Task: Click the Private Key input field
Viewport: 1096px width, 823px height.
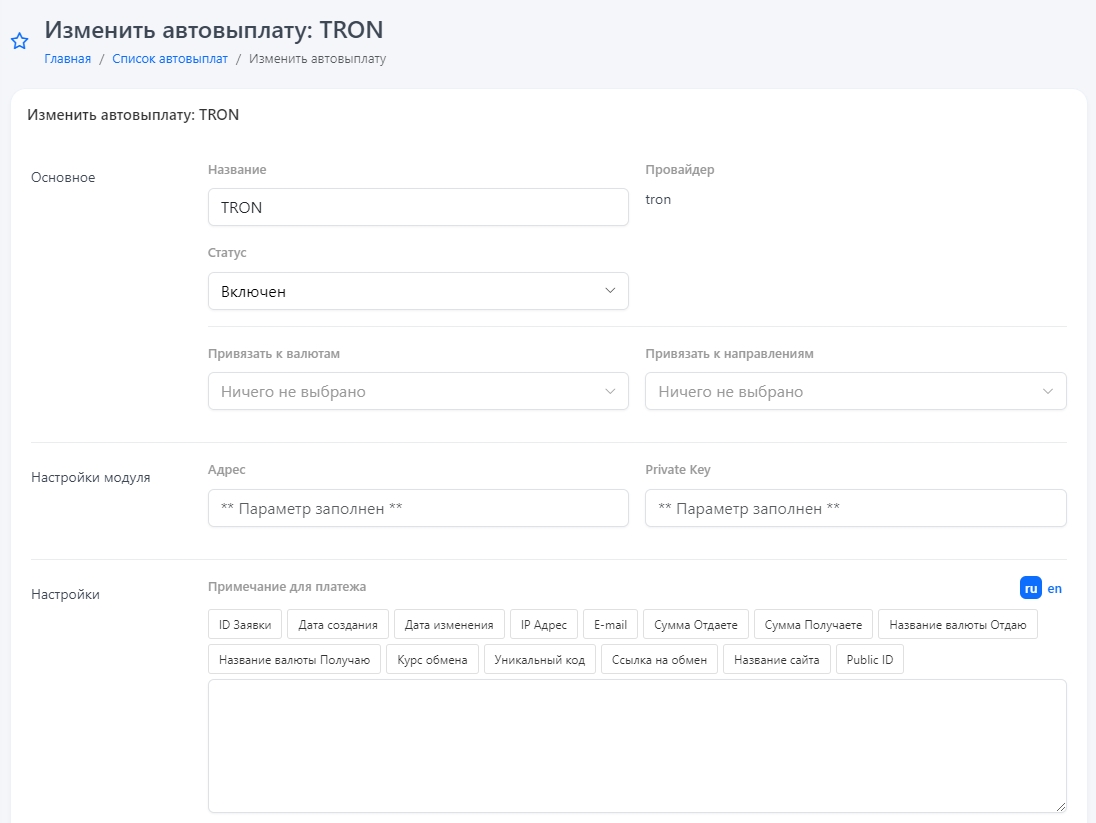Action: 855,508
